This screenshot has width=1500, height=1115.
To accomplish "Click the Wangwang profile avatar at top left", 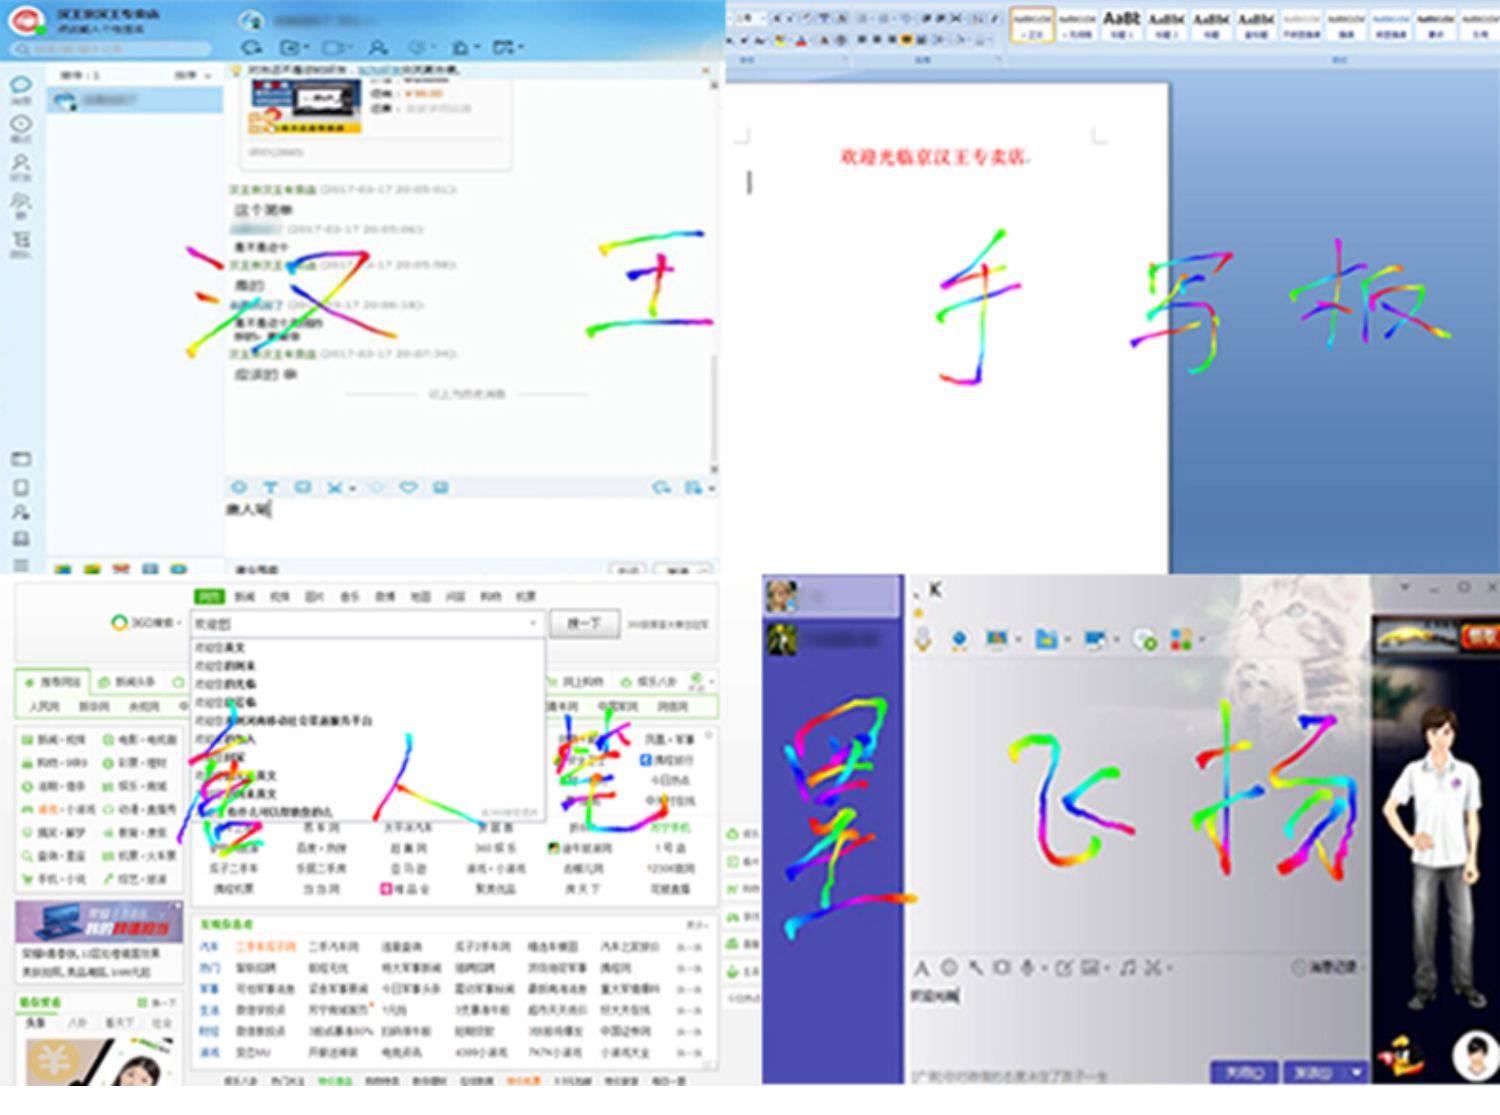I will point(27,20).
